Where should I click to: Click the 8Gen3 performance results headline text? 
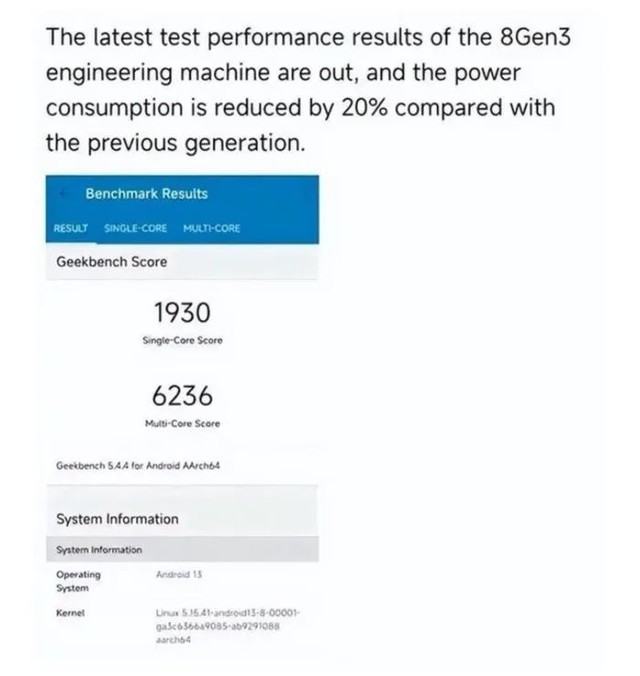point(300,90)
